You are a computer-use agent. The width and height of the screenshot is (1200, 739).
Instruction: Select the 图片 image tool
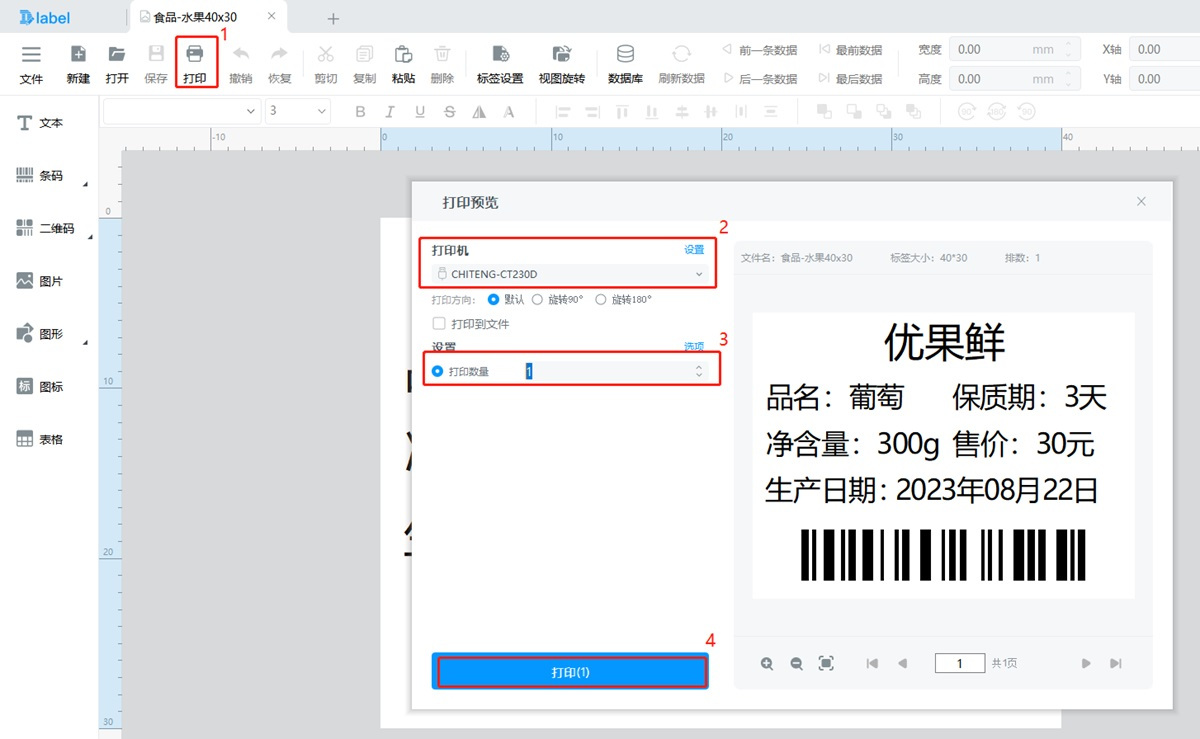pyautogui.click(x=37, y=280)
